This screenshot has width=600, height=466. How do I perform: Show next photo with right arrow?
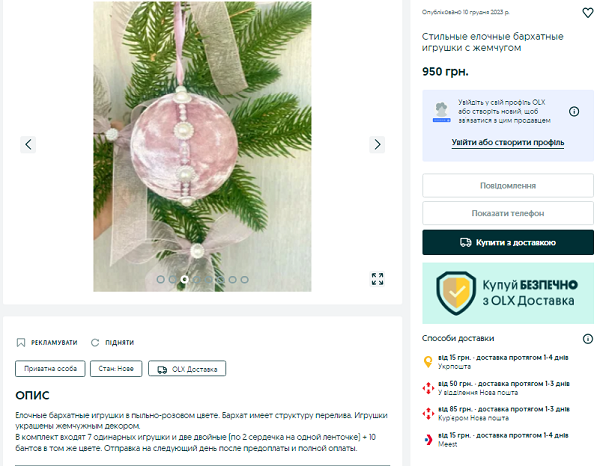coord(377,145)
